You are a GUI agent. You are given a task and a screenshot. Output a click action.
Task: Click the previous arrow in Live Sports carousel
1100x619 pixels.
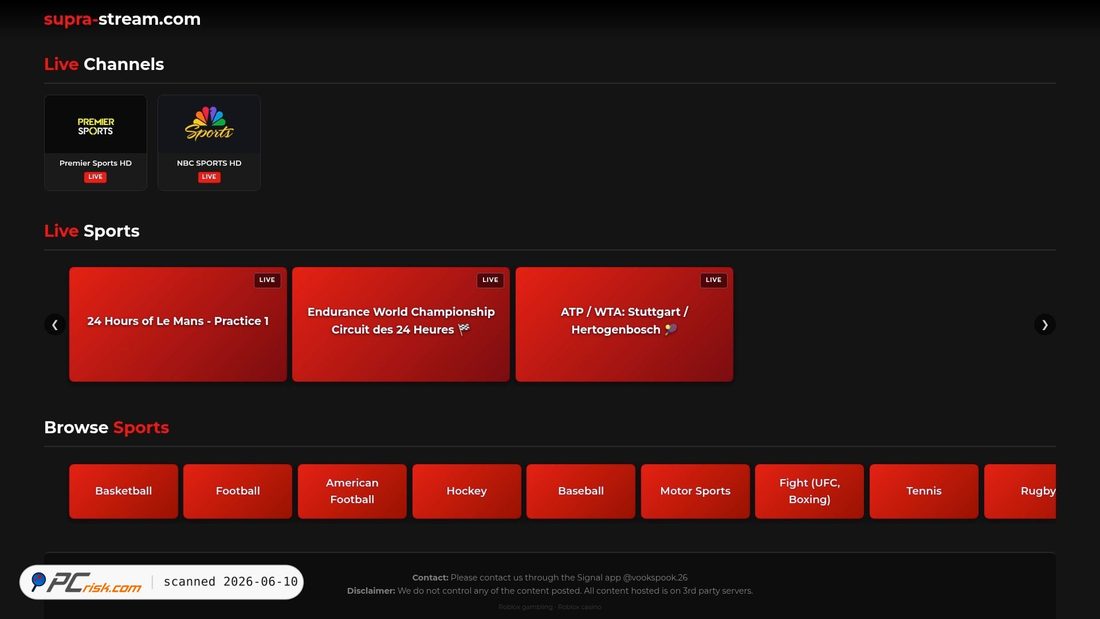55,324
